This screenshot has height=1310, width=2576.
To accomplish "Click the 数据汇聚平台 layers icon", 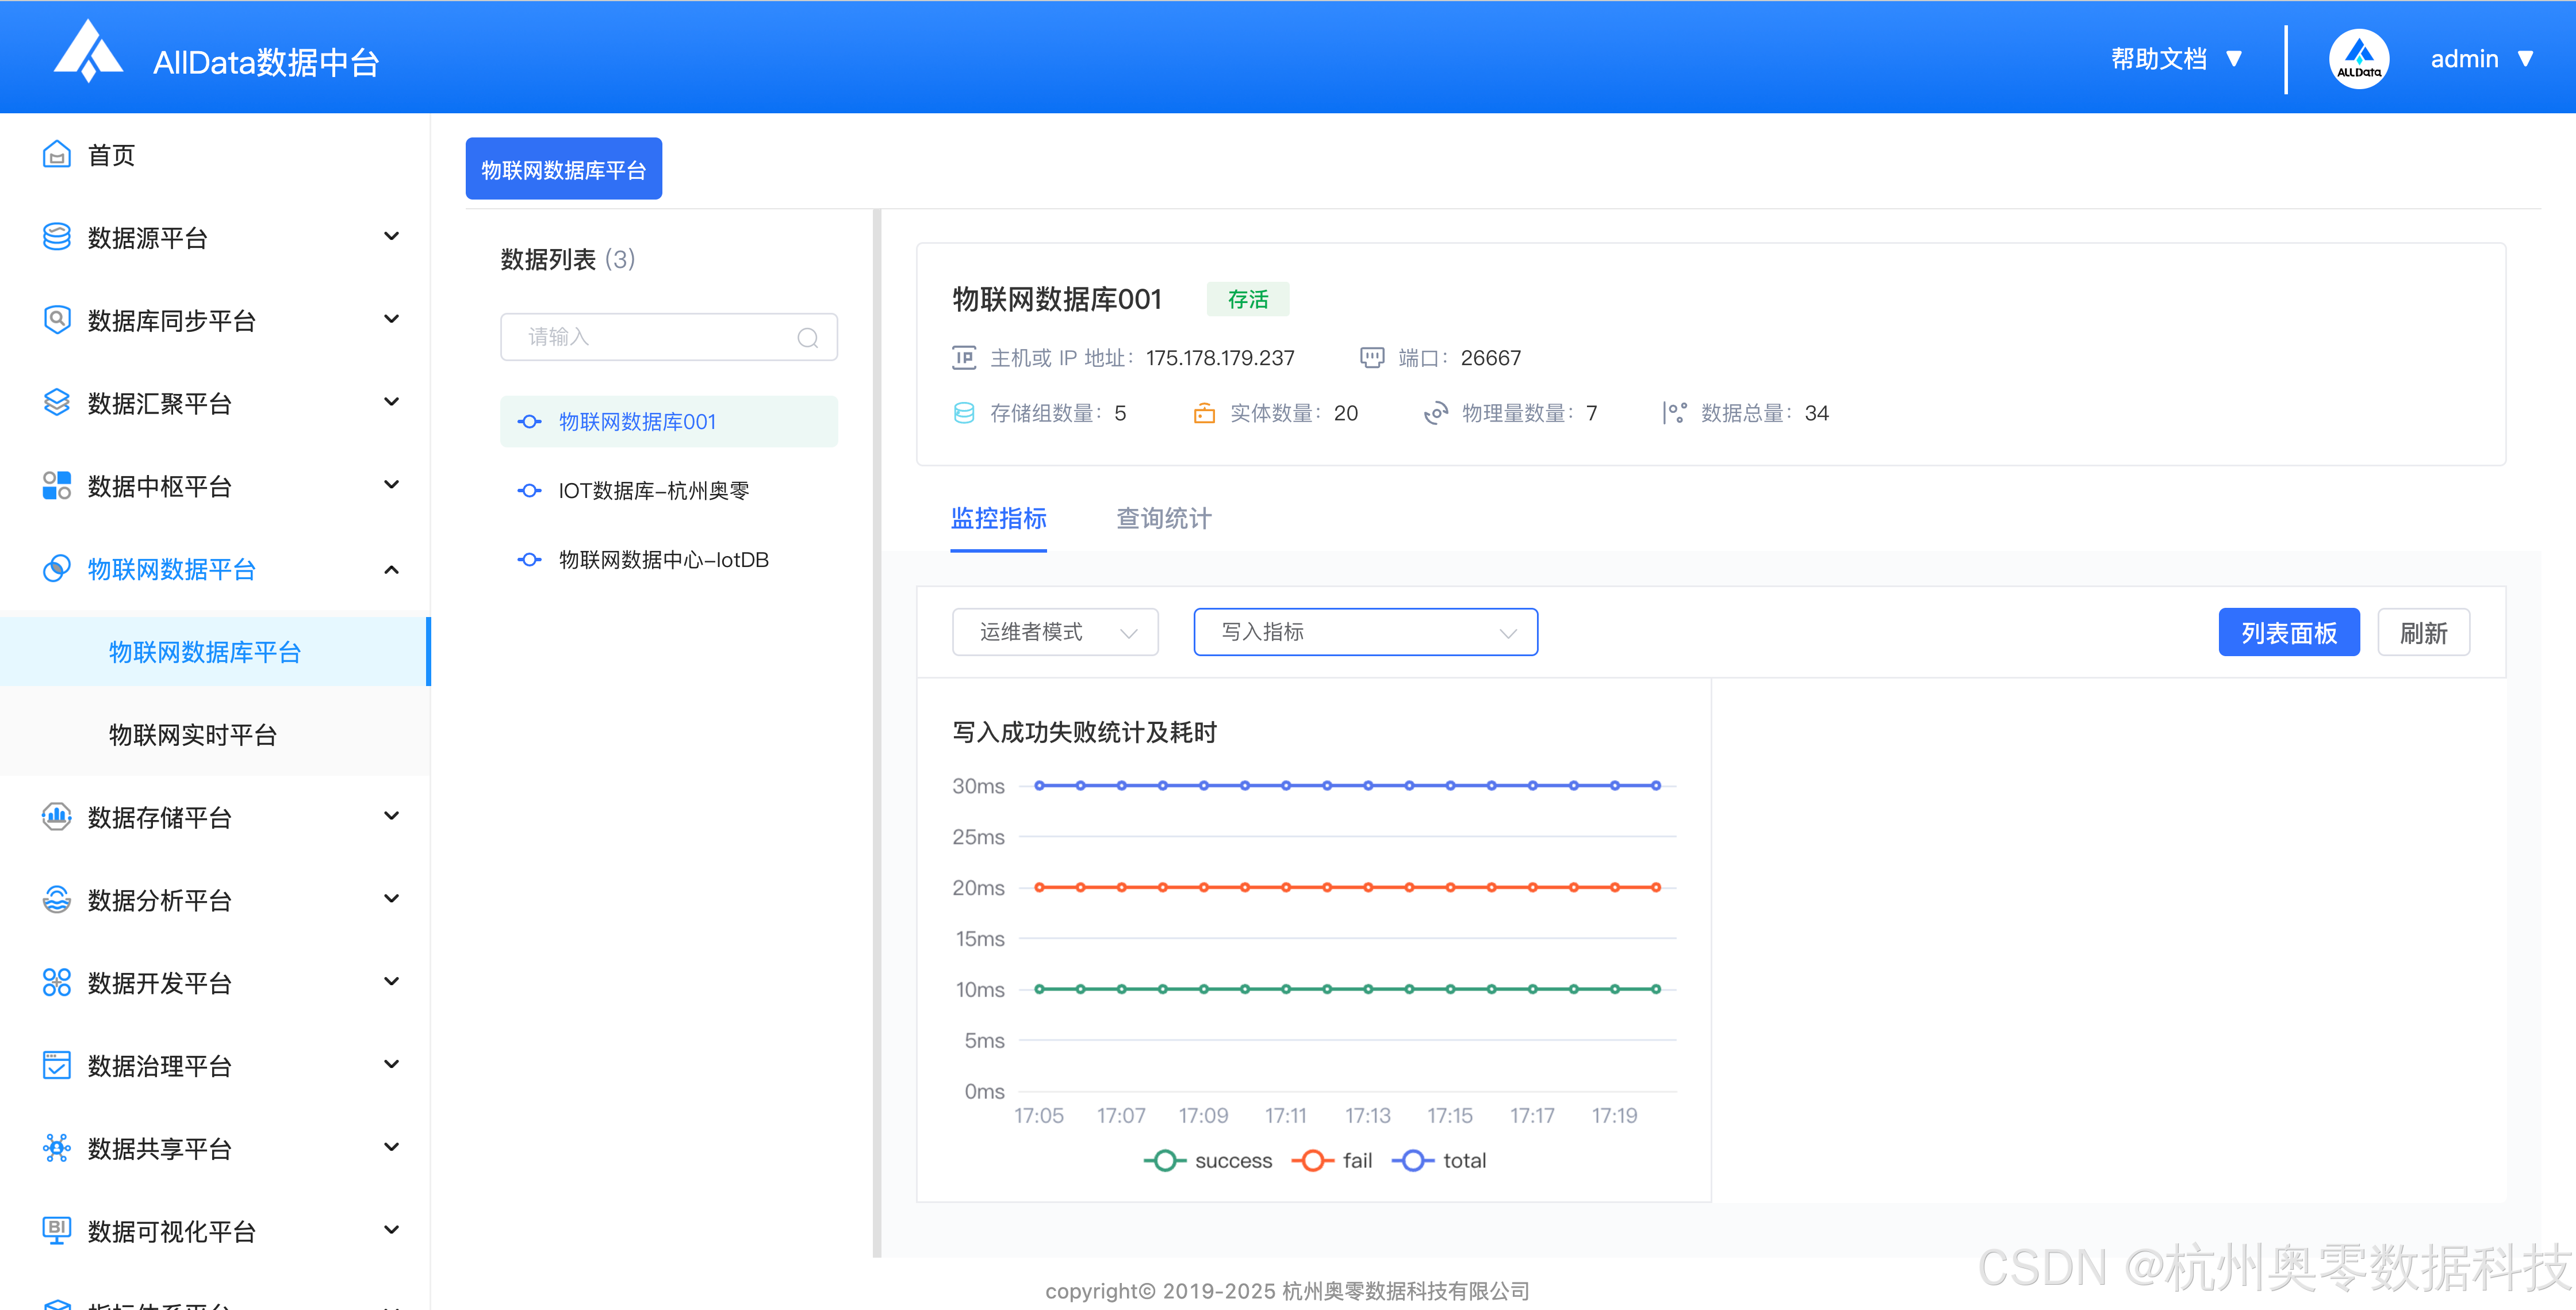I will [56, 402].
